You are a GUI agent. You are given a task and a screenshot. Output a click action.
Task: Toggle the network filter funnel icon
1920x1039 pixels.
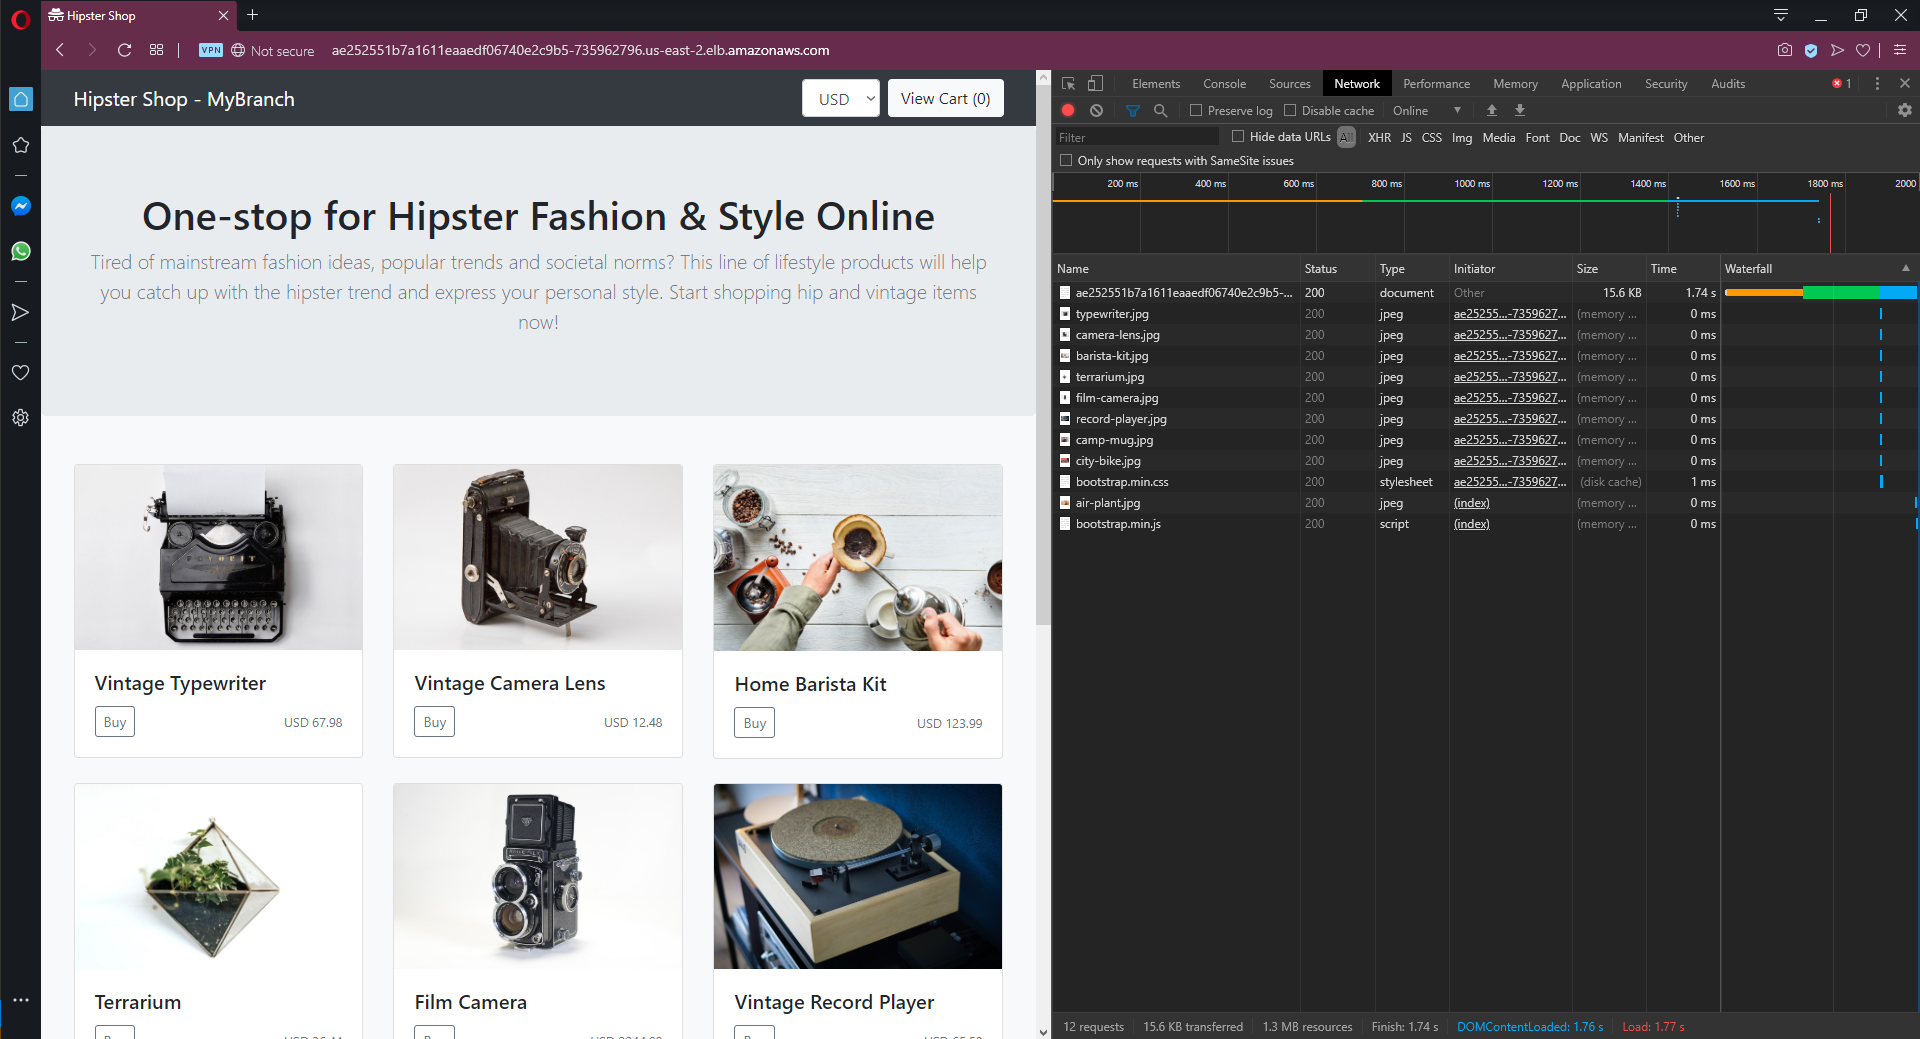point(1132,111)
